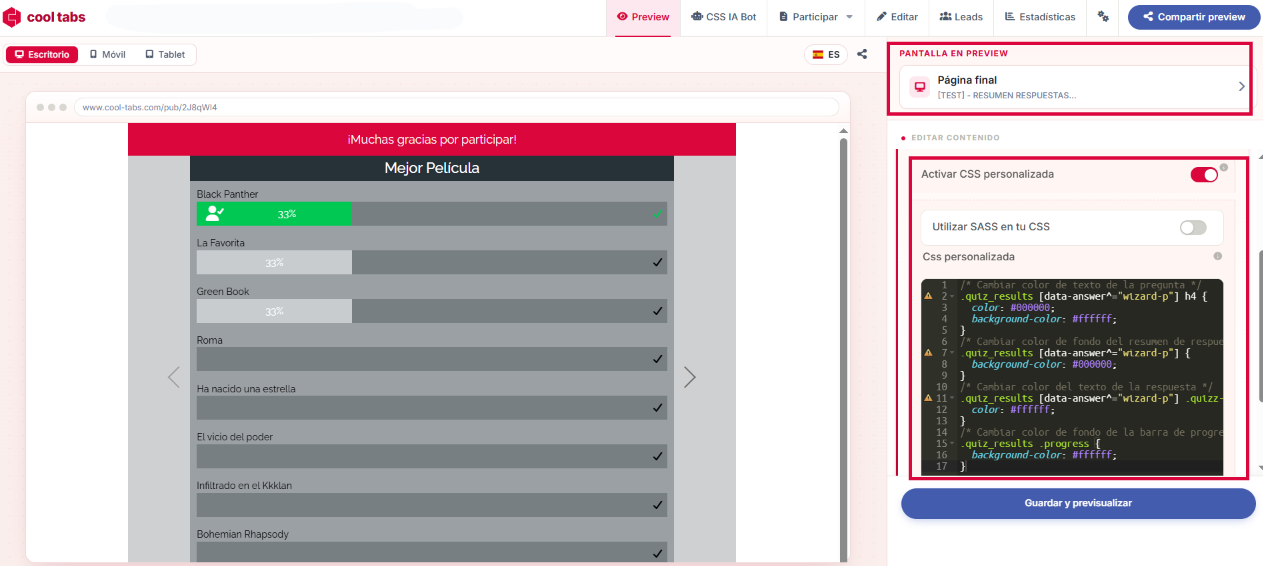The image size is (1263, 566).
Task: Click checkmark on El vicio del poder bar
Action: (x=657, y=456)
